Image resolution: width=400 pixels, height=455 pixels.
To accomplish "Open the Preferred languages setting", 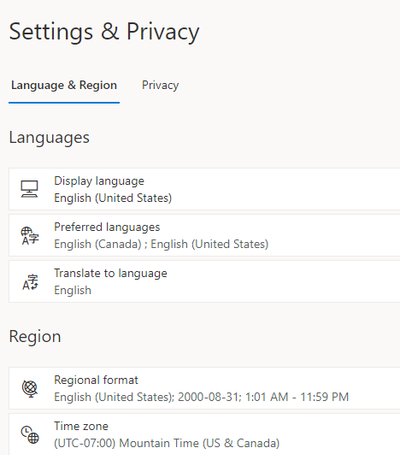I will click(x=204, y=235).
